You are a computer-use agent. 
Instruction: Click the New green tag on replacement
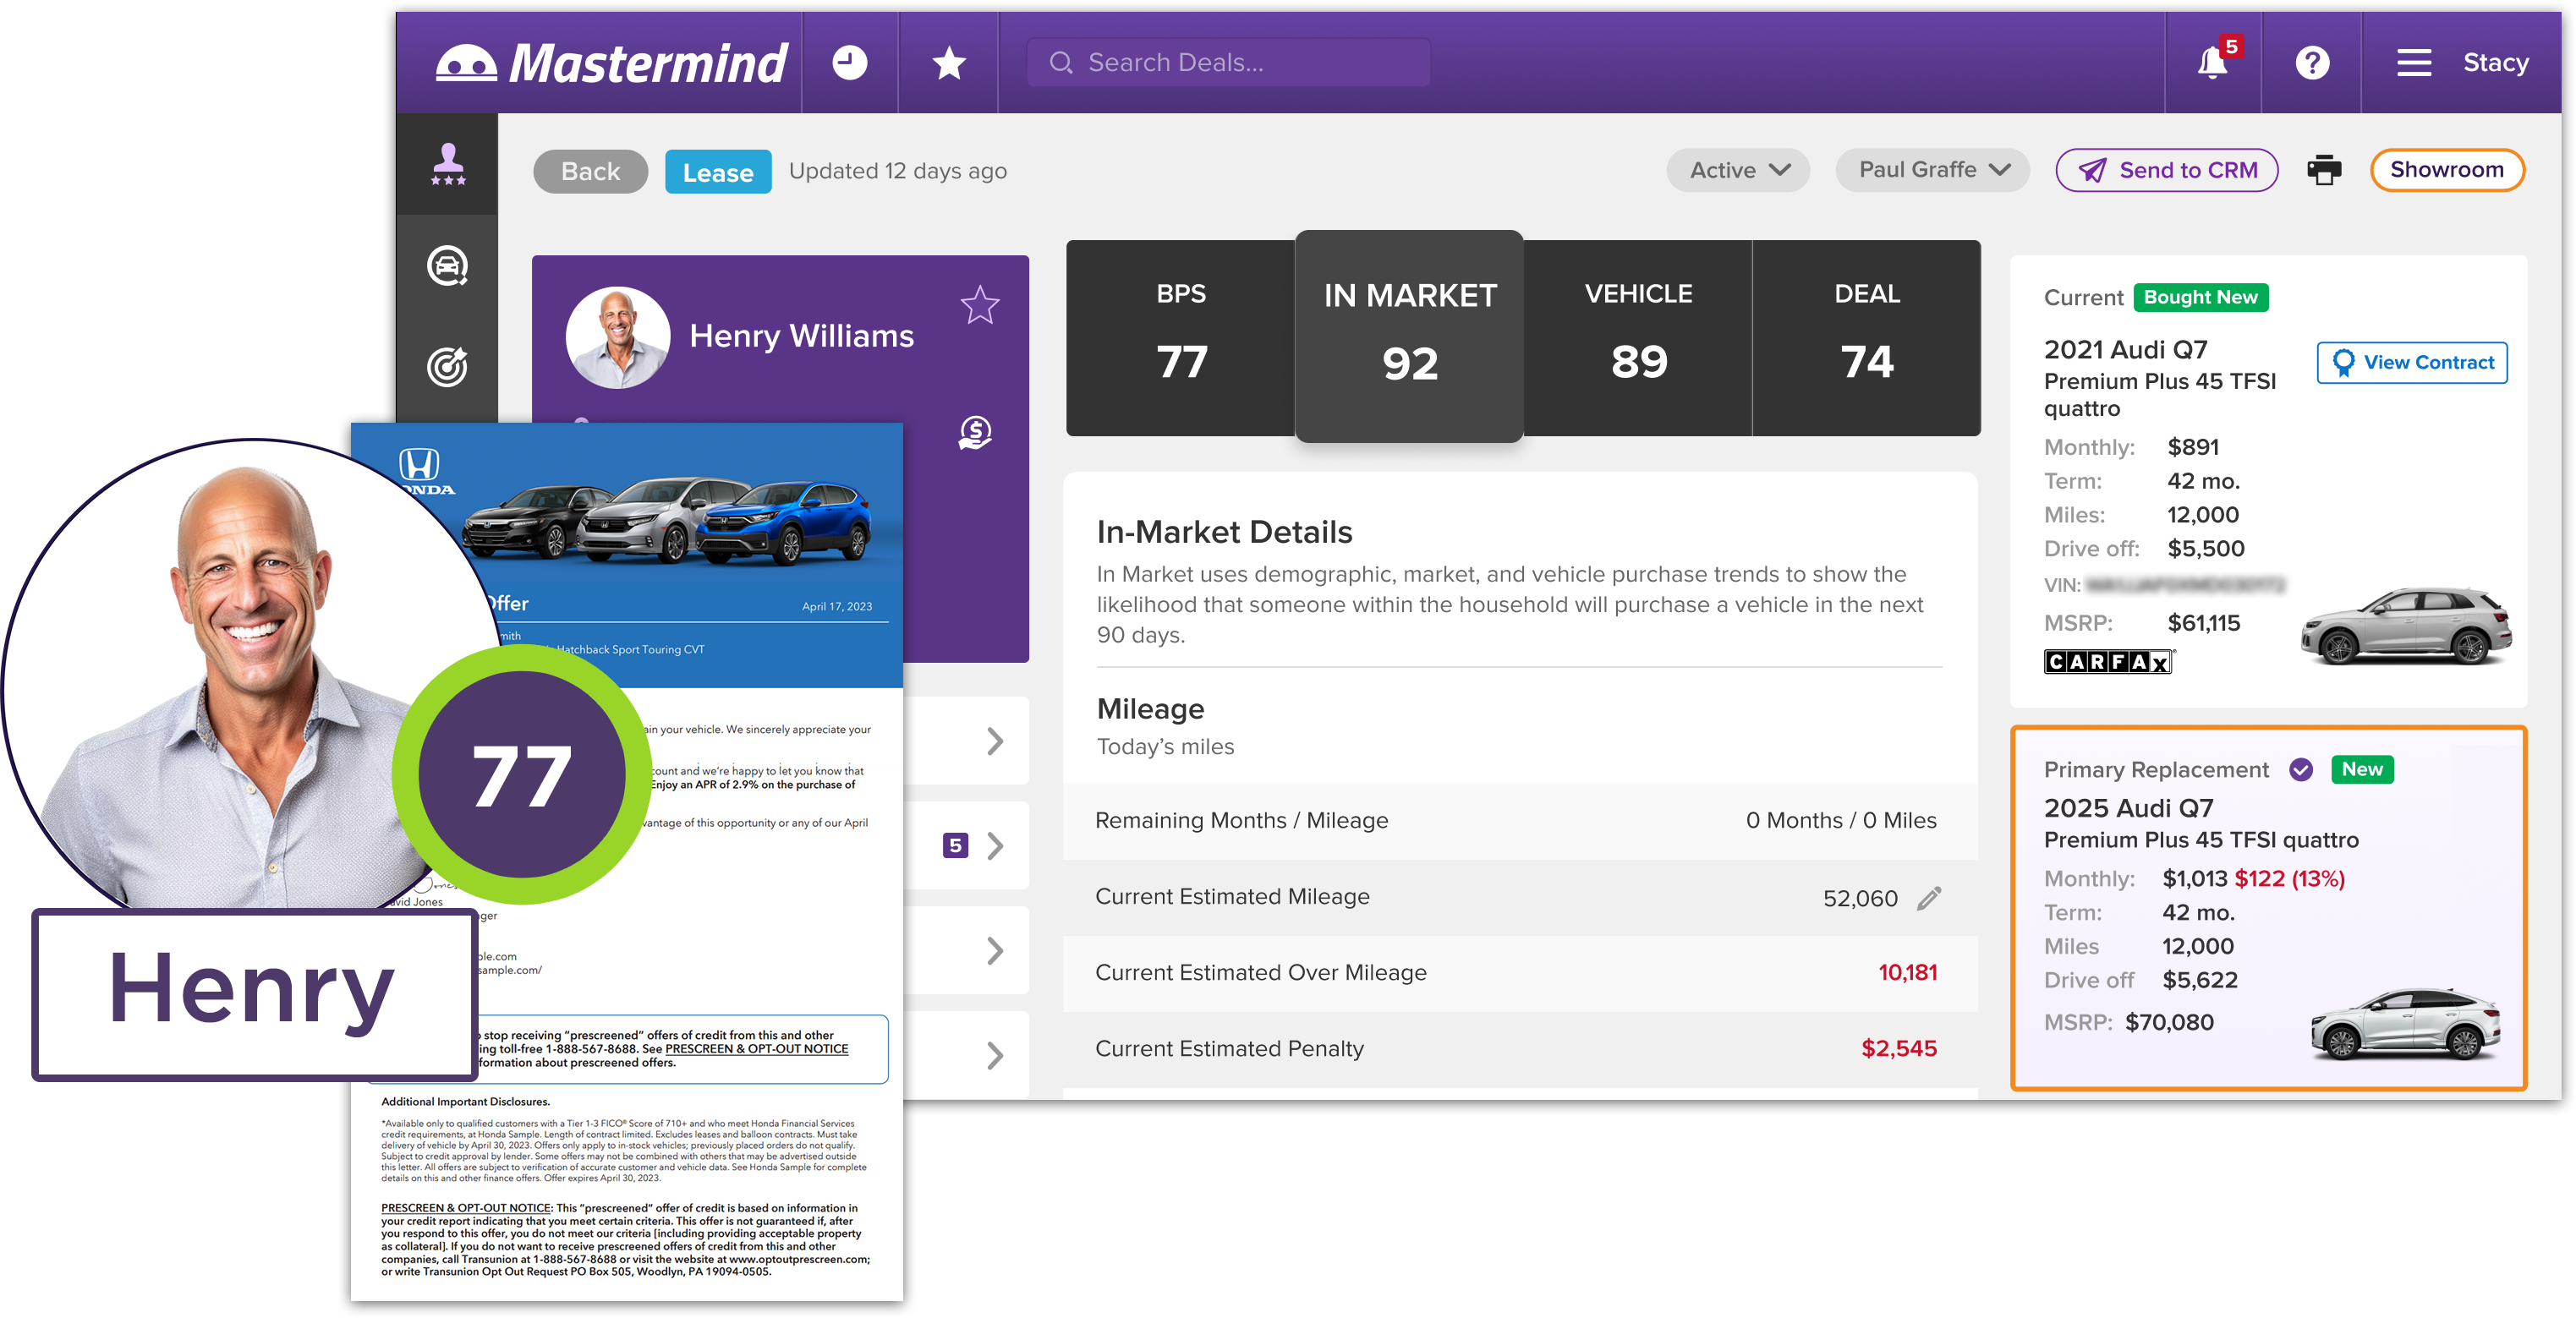(x=2361, y=769)
